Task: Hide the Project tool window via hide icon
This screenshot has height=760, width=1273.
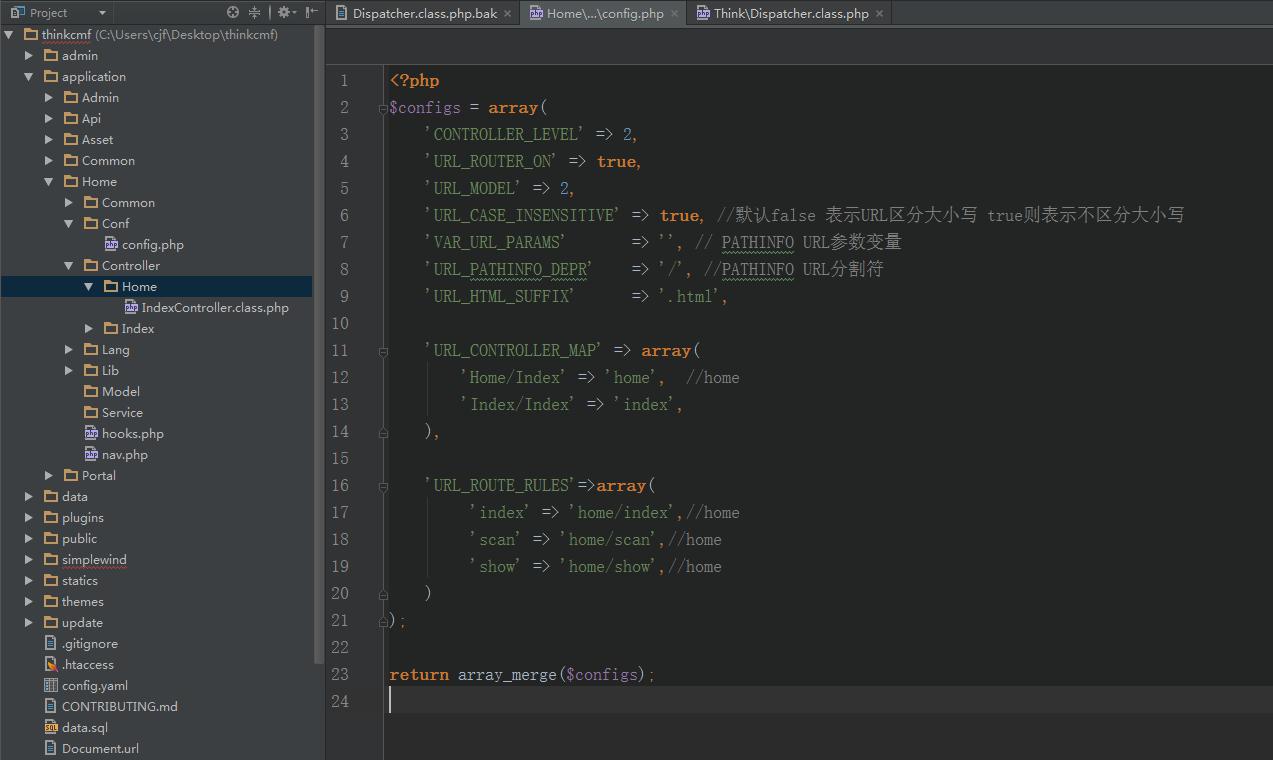Action: pos(310,12)
